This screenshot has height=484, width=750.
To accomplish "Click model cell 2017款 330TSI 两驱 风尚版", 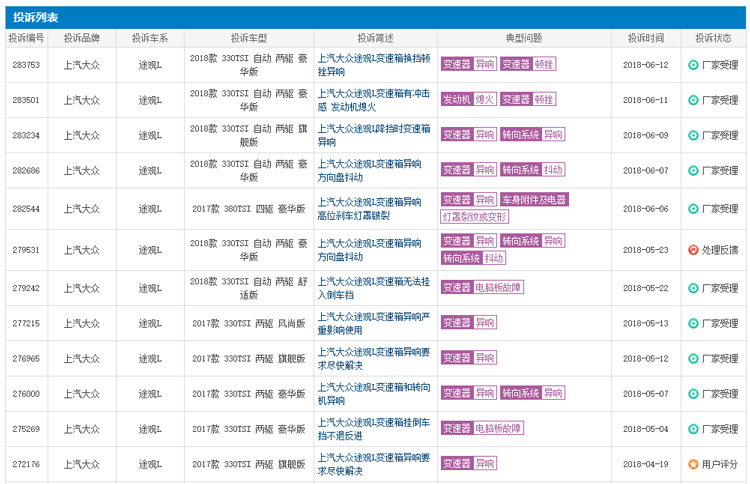I will click(249, 324).
